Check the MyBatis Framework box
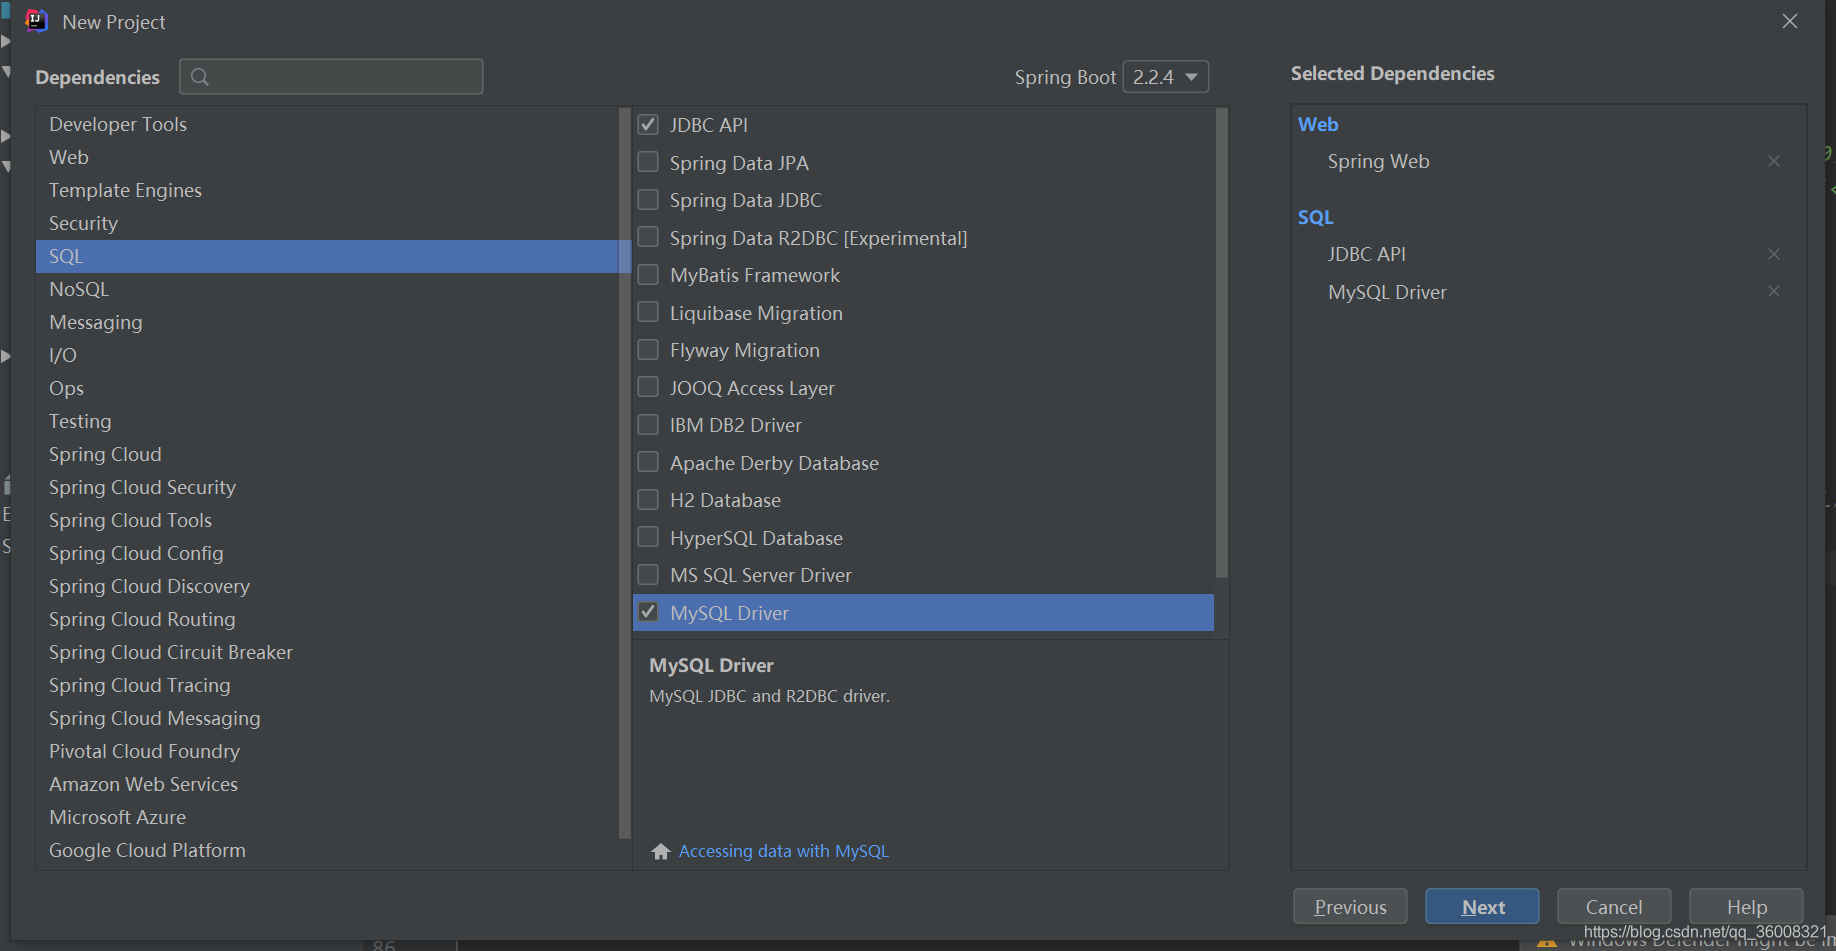The height and width of the screenshot is (951, 1836). click(x=648, y=275)
